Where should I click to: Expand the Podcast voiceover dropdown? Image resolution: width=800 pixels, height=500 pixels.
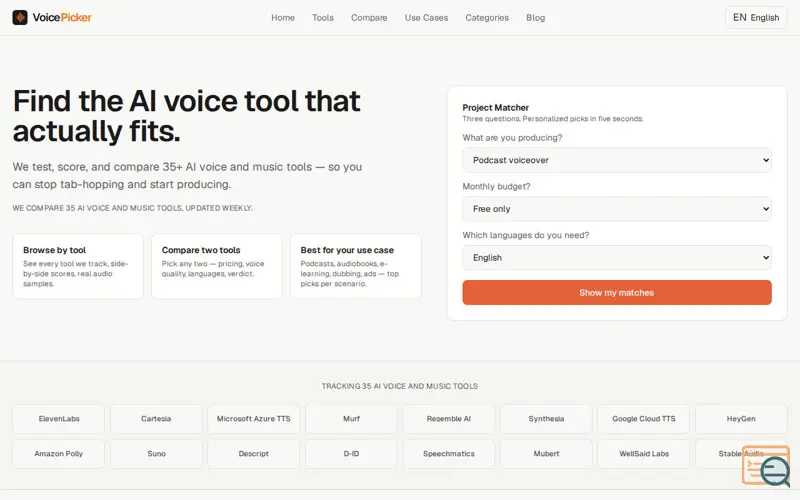(x=617, y=160)
